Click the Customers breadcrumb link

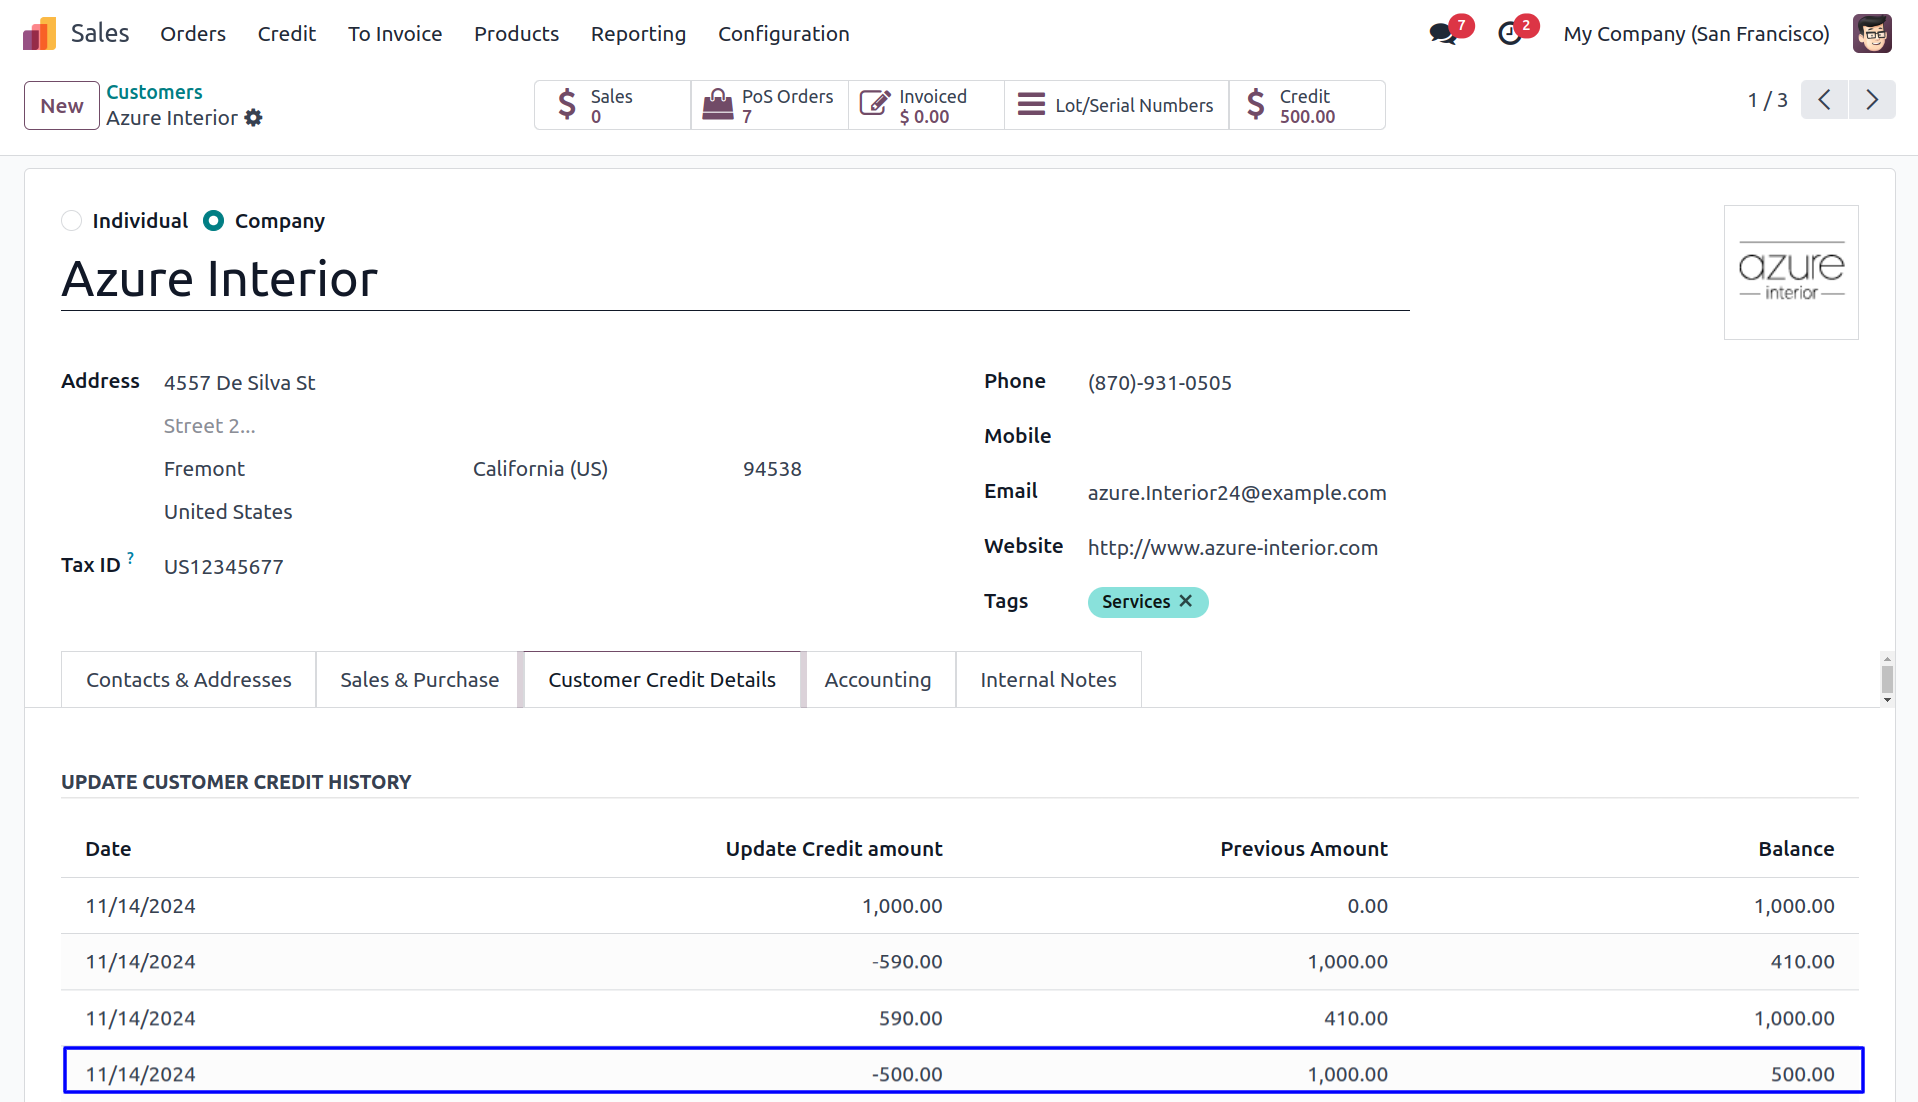point(154,92)
